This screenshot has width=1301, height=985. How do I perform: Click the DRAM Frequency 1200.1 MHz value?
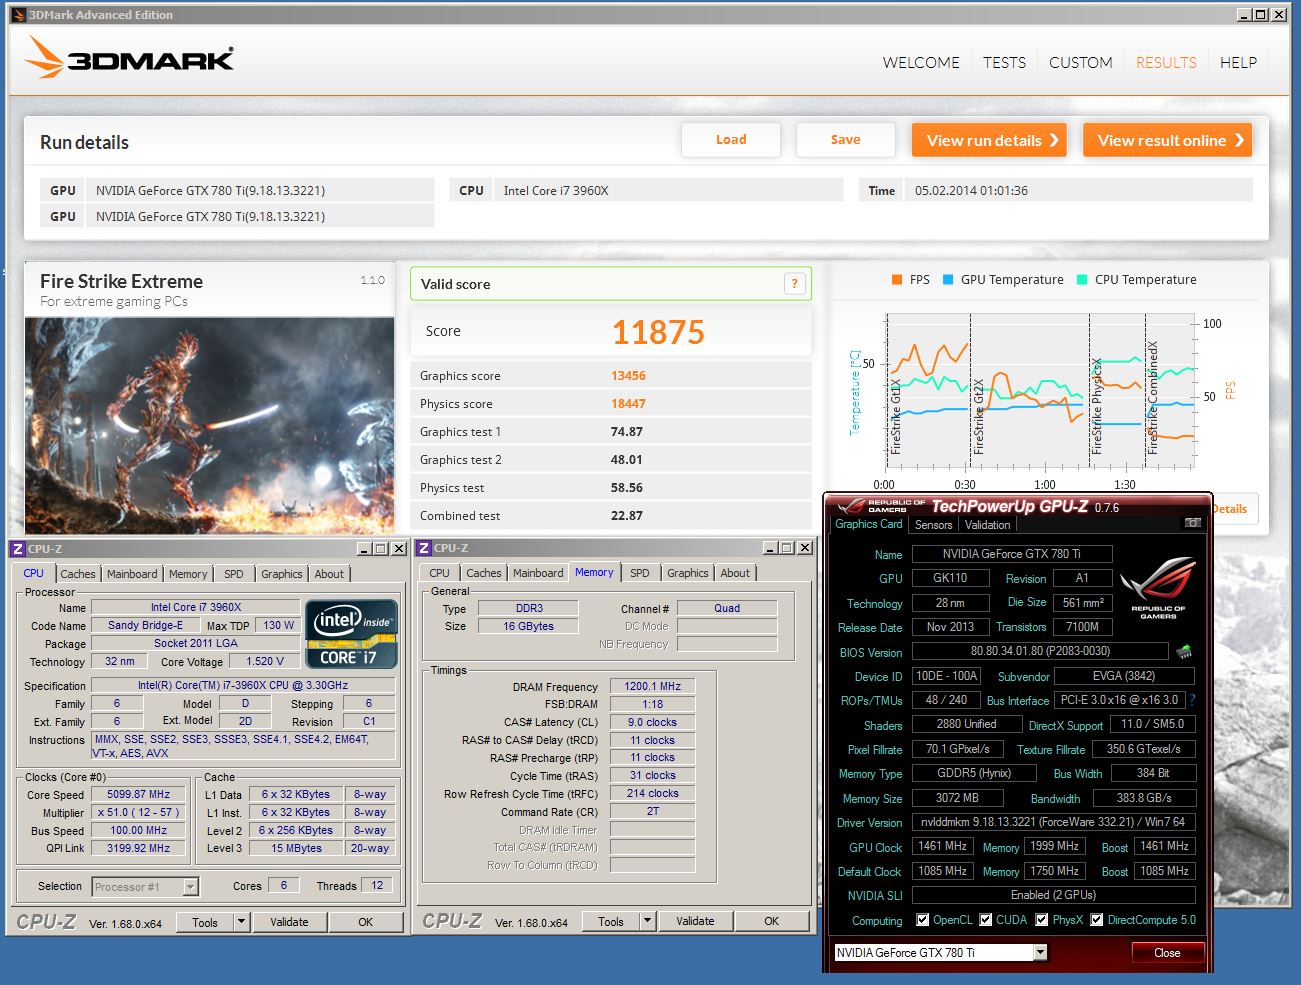point(652,687)
